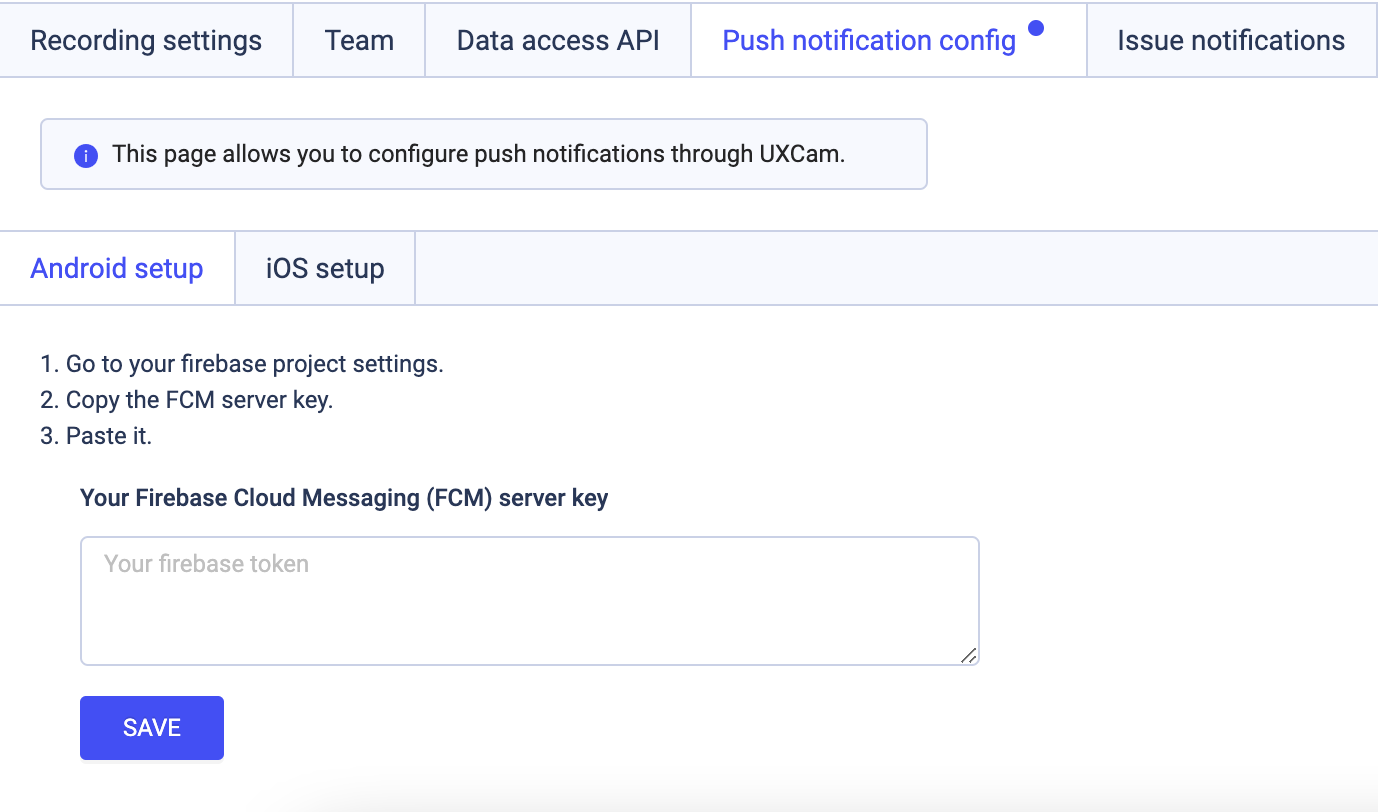Switch to the iOS setup tab
Image resolution: width=1378 pixels, height=812 pixels.
pos(325,269)
